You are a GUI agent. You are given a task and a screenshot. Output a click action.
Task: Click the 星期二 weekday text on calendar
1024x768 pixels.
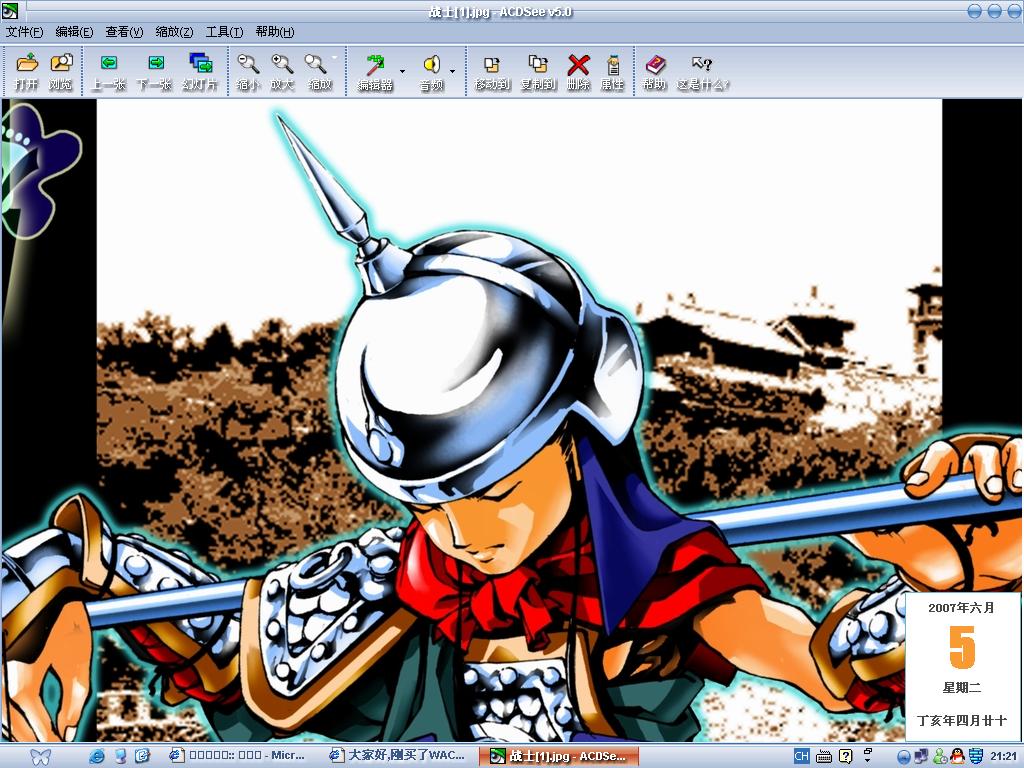coord(961,687)
